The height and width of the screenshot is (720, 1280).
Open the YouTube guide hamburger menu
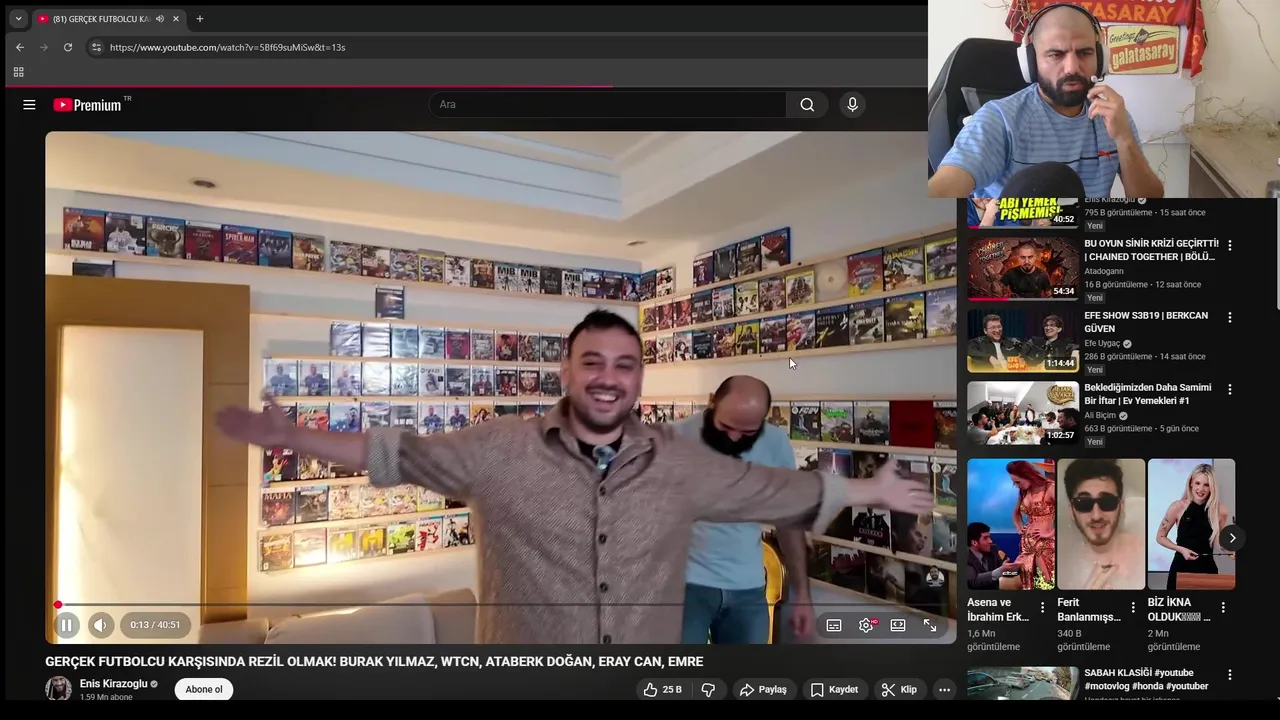point(29,104)
